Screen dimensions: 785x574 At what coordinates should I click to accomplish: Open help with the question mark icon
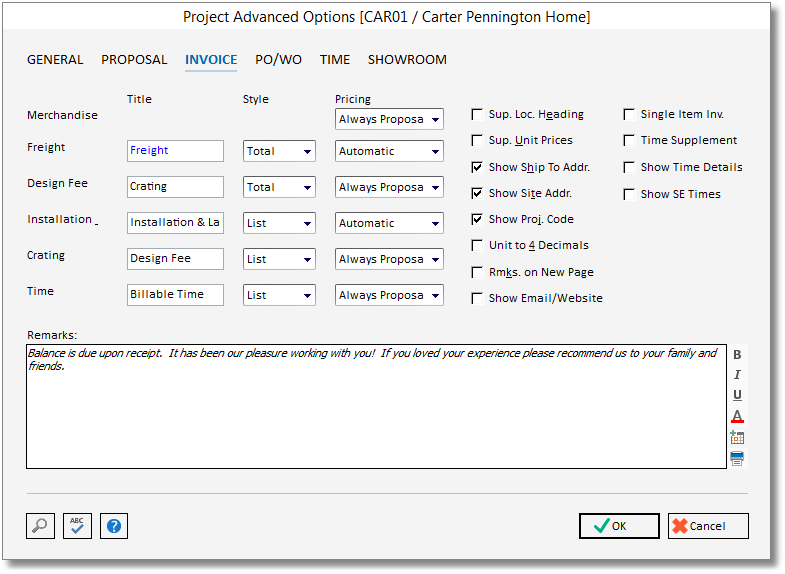[x=114, y=526]
